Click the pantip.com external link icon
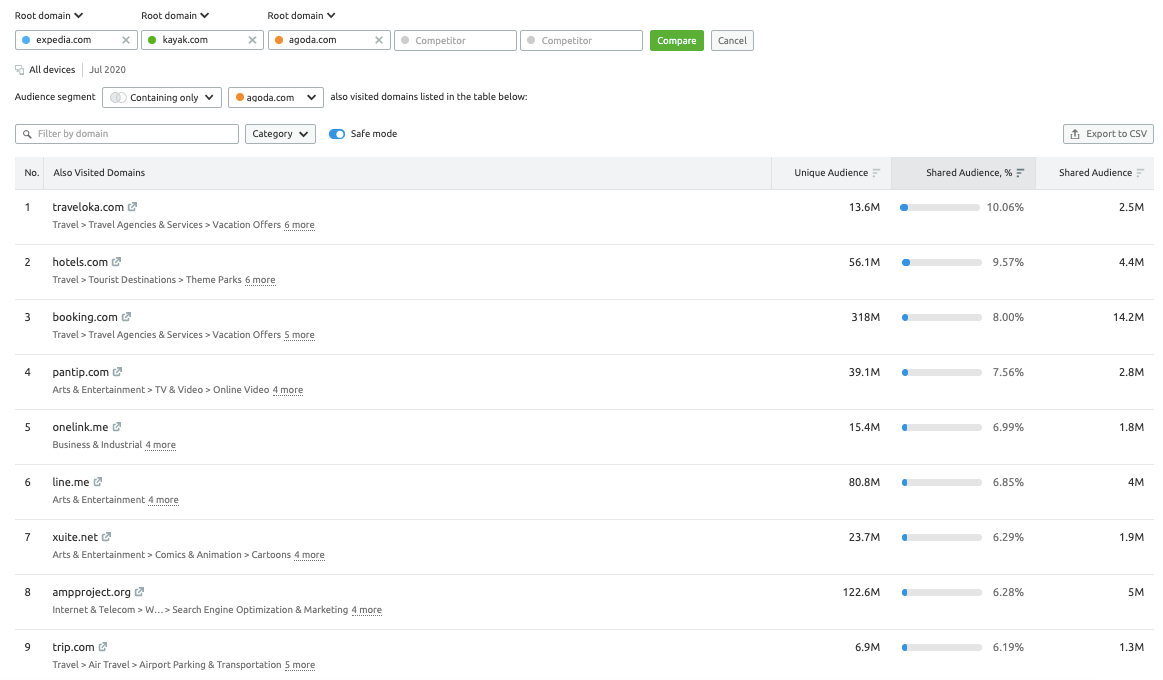The image size is (1163, 680). click(118, 372)
